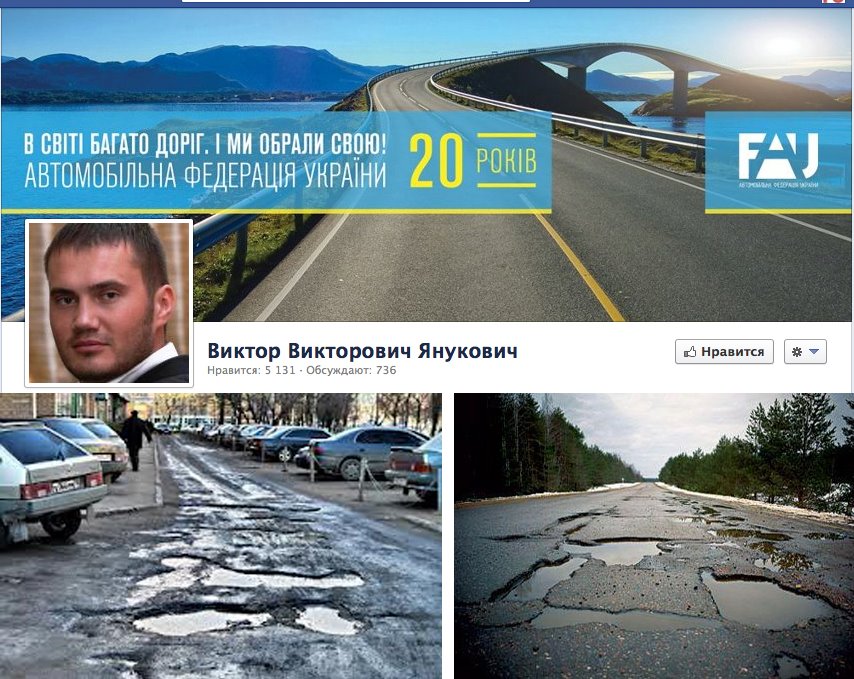This screenshot has height=679, width=854.
Task: Open the profile picture thumbnail
Action: point(109,303)
